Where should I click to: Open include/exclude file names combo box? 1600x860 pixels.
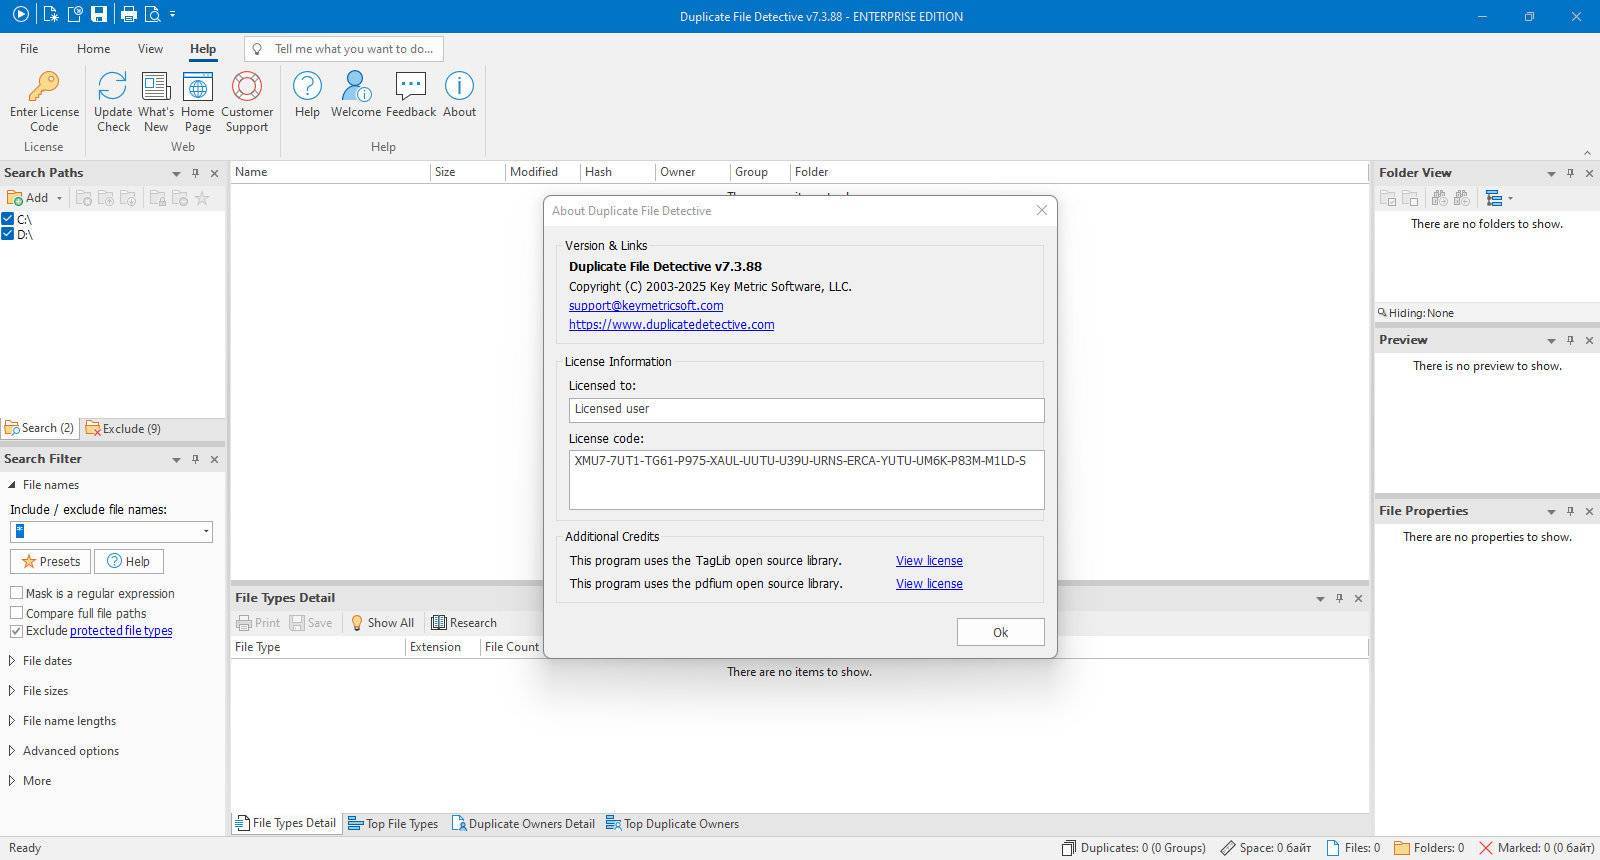tap(111, 531)
